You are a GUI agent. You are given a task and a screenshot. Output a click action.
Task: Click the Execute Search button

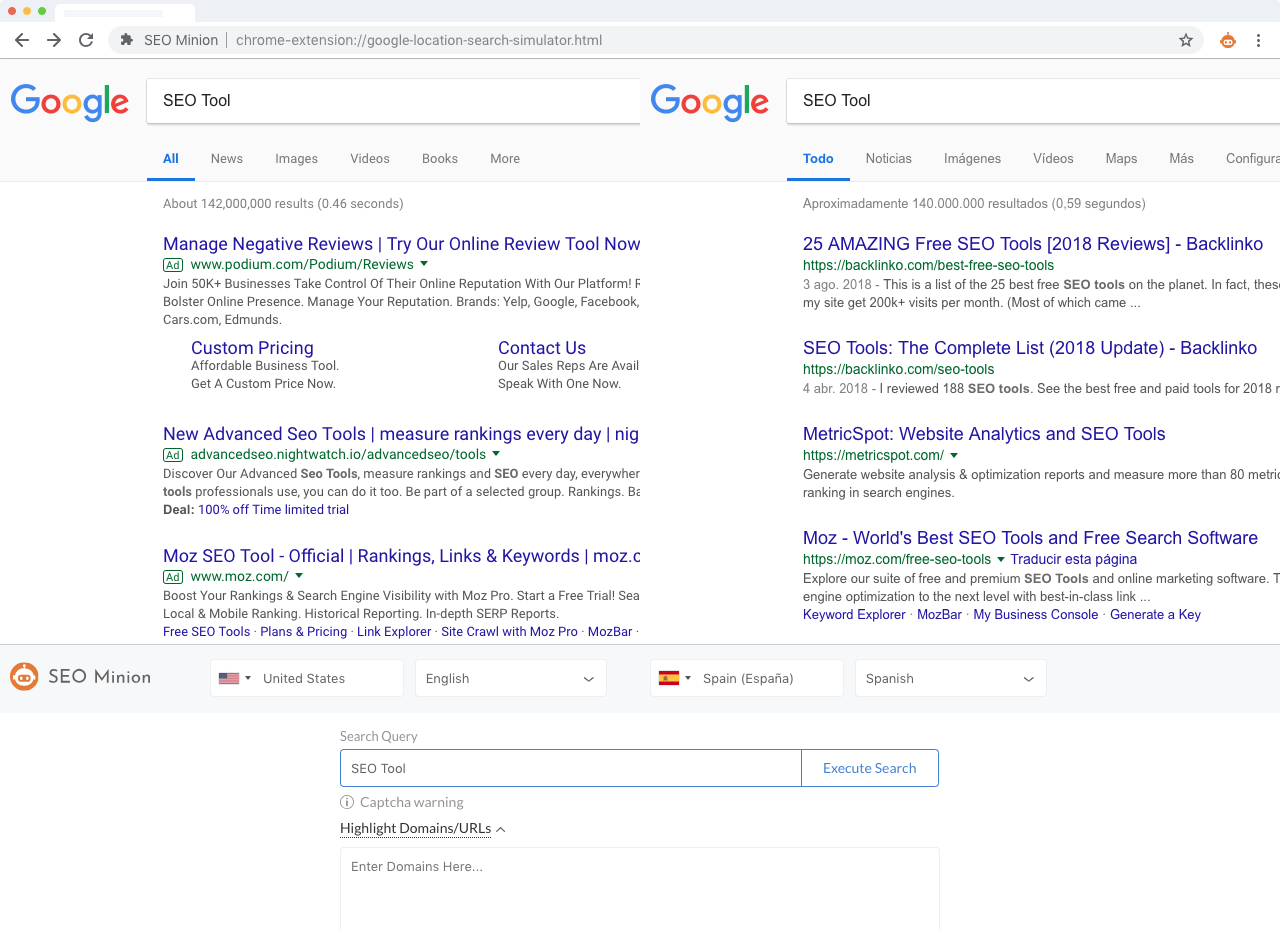tap(870, 768)
